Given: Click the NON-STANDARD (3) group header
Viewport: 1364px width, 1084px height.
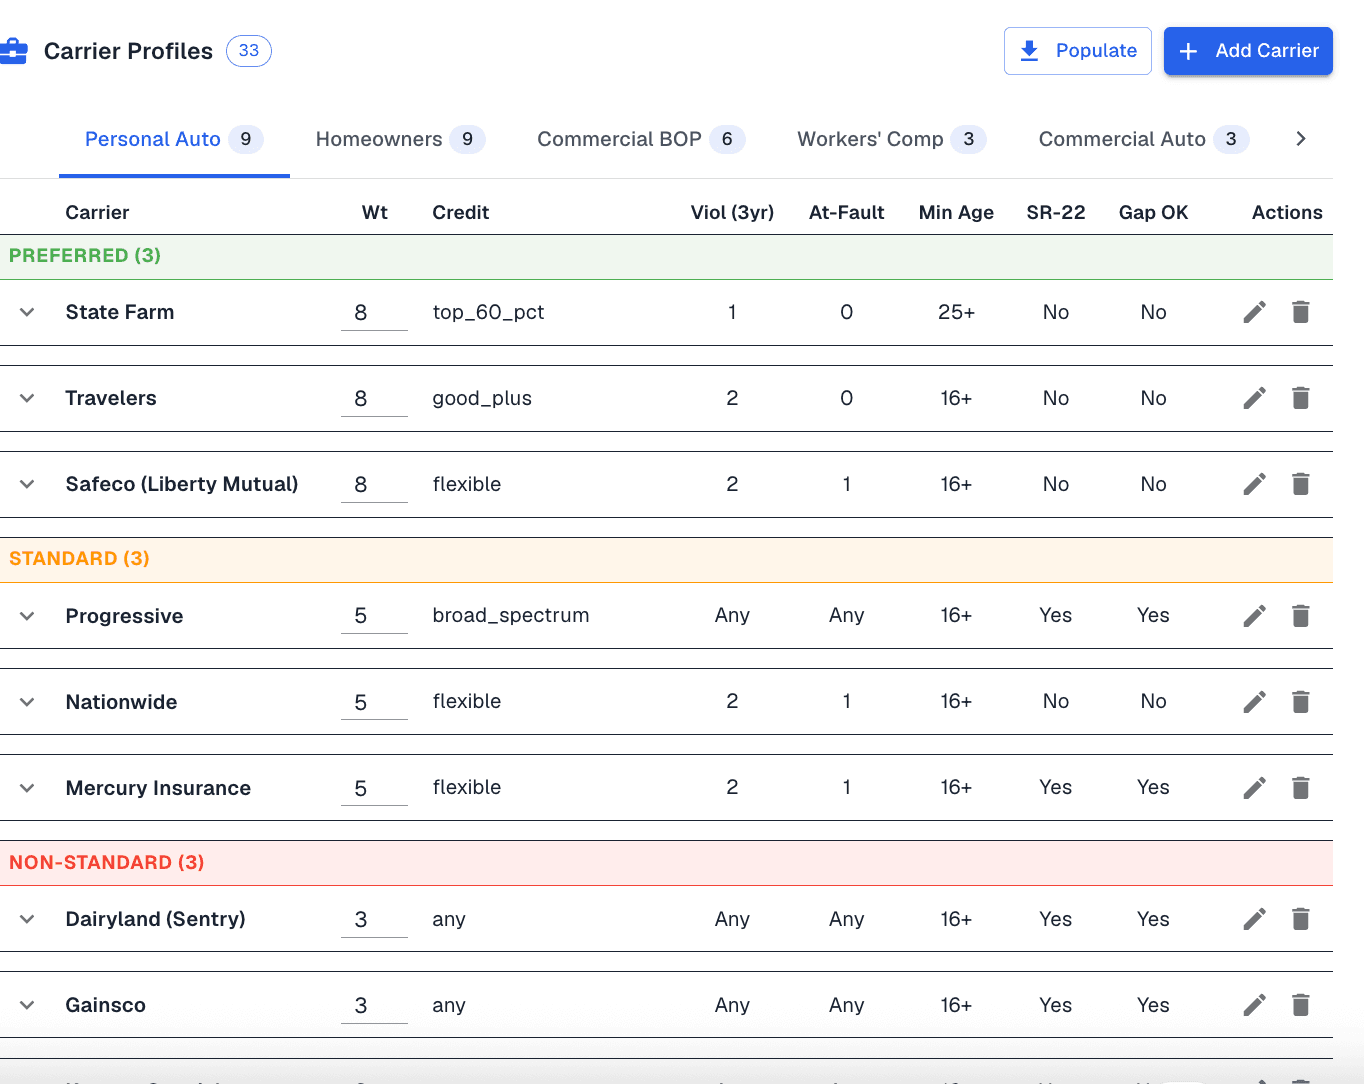Looking at the screenshot, I should point(666,863).
